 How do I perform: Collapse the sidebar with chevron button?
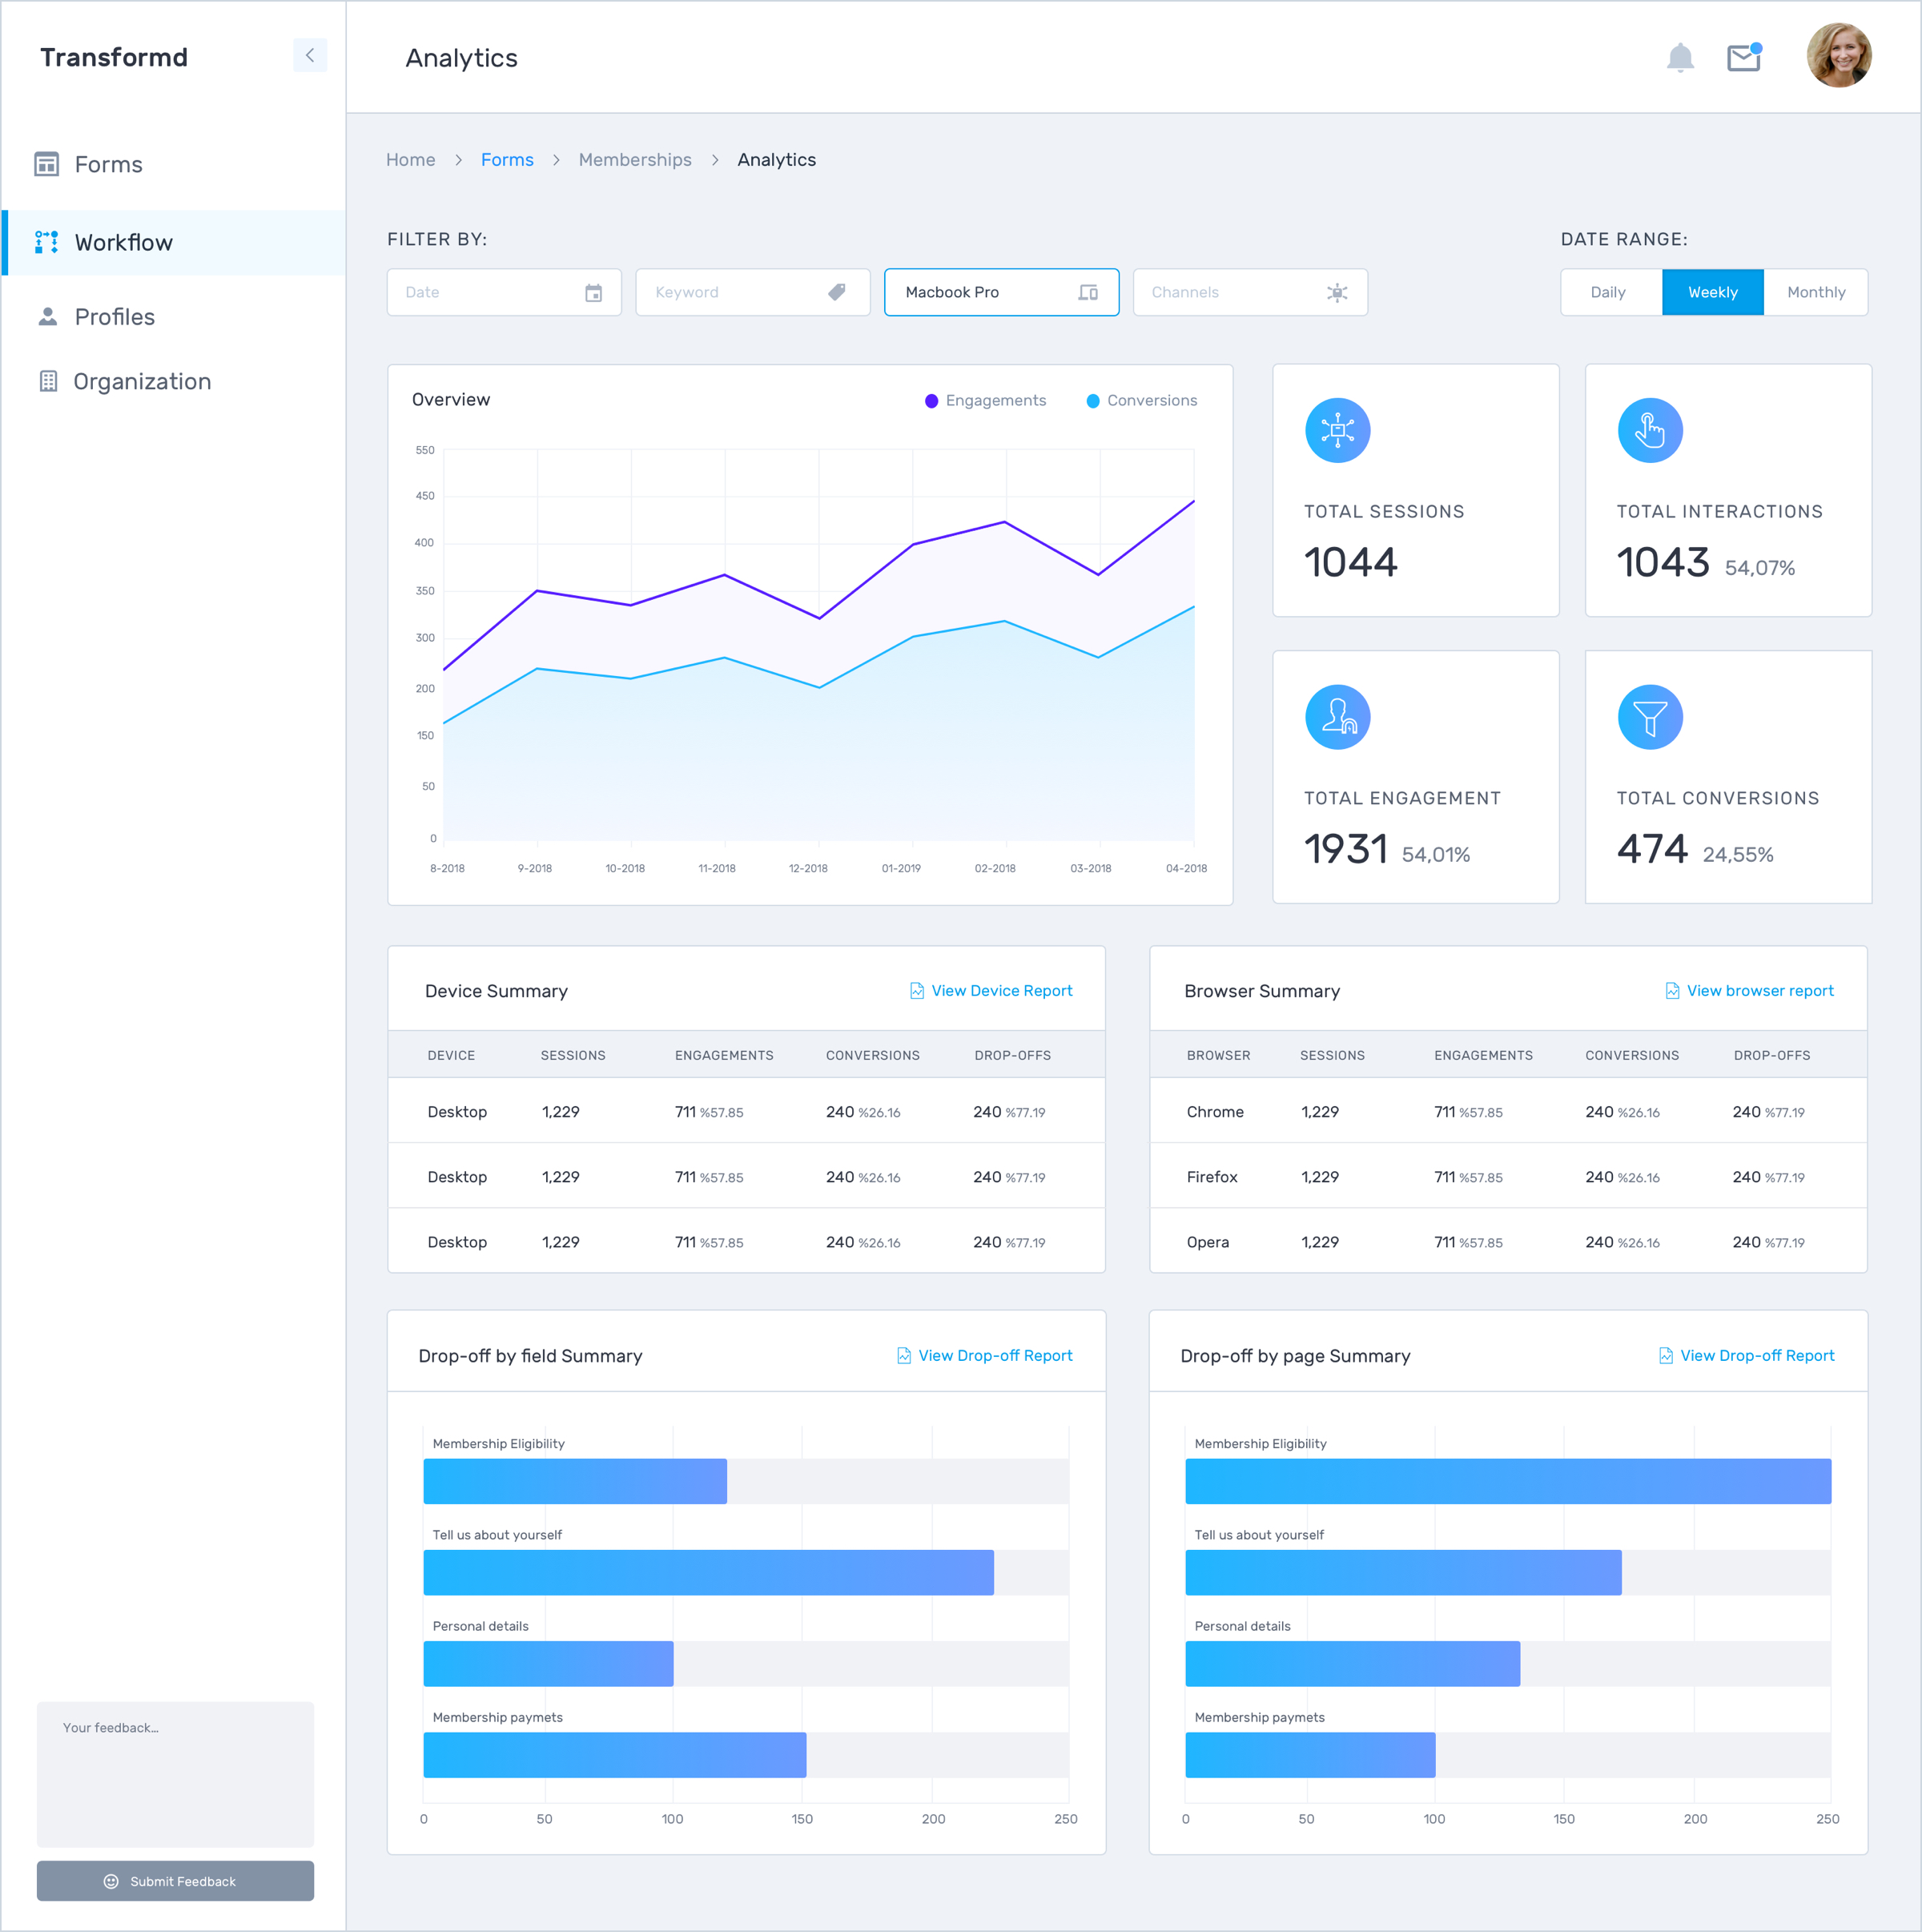tap(310, 56)
